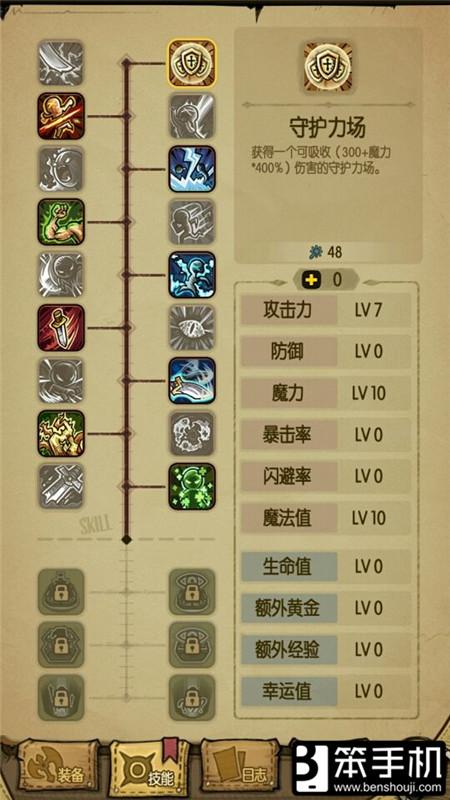The height and width of the screenshot is (800, 450).
Task: Click the grayed-out crossed swords skill
Action: tap(61, 486)
